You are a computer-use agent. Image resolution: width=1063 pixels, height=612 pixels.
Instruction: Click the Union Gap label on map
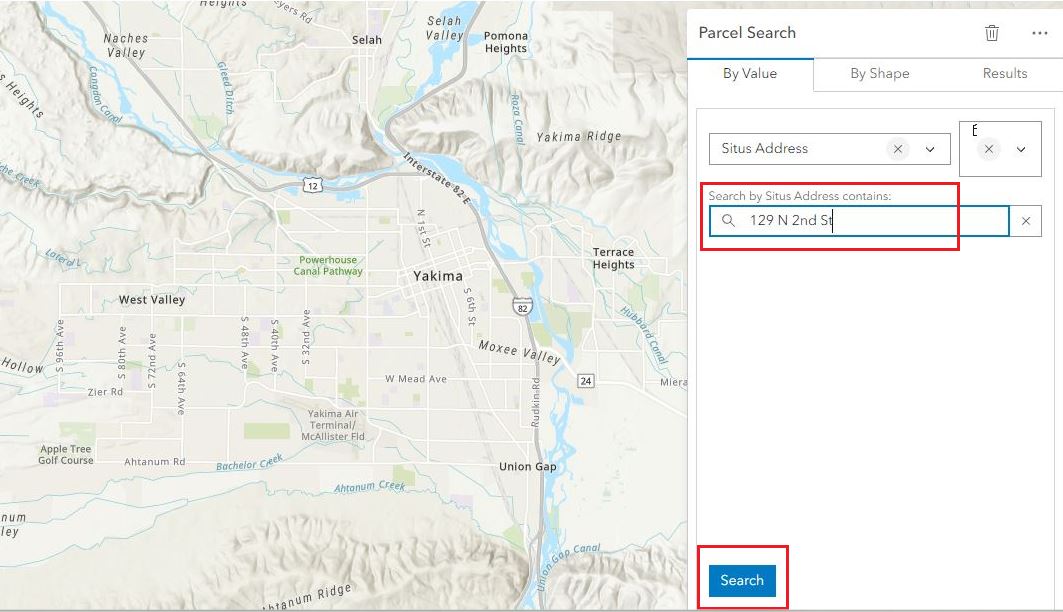[528, 467]
